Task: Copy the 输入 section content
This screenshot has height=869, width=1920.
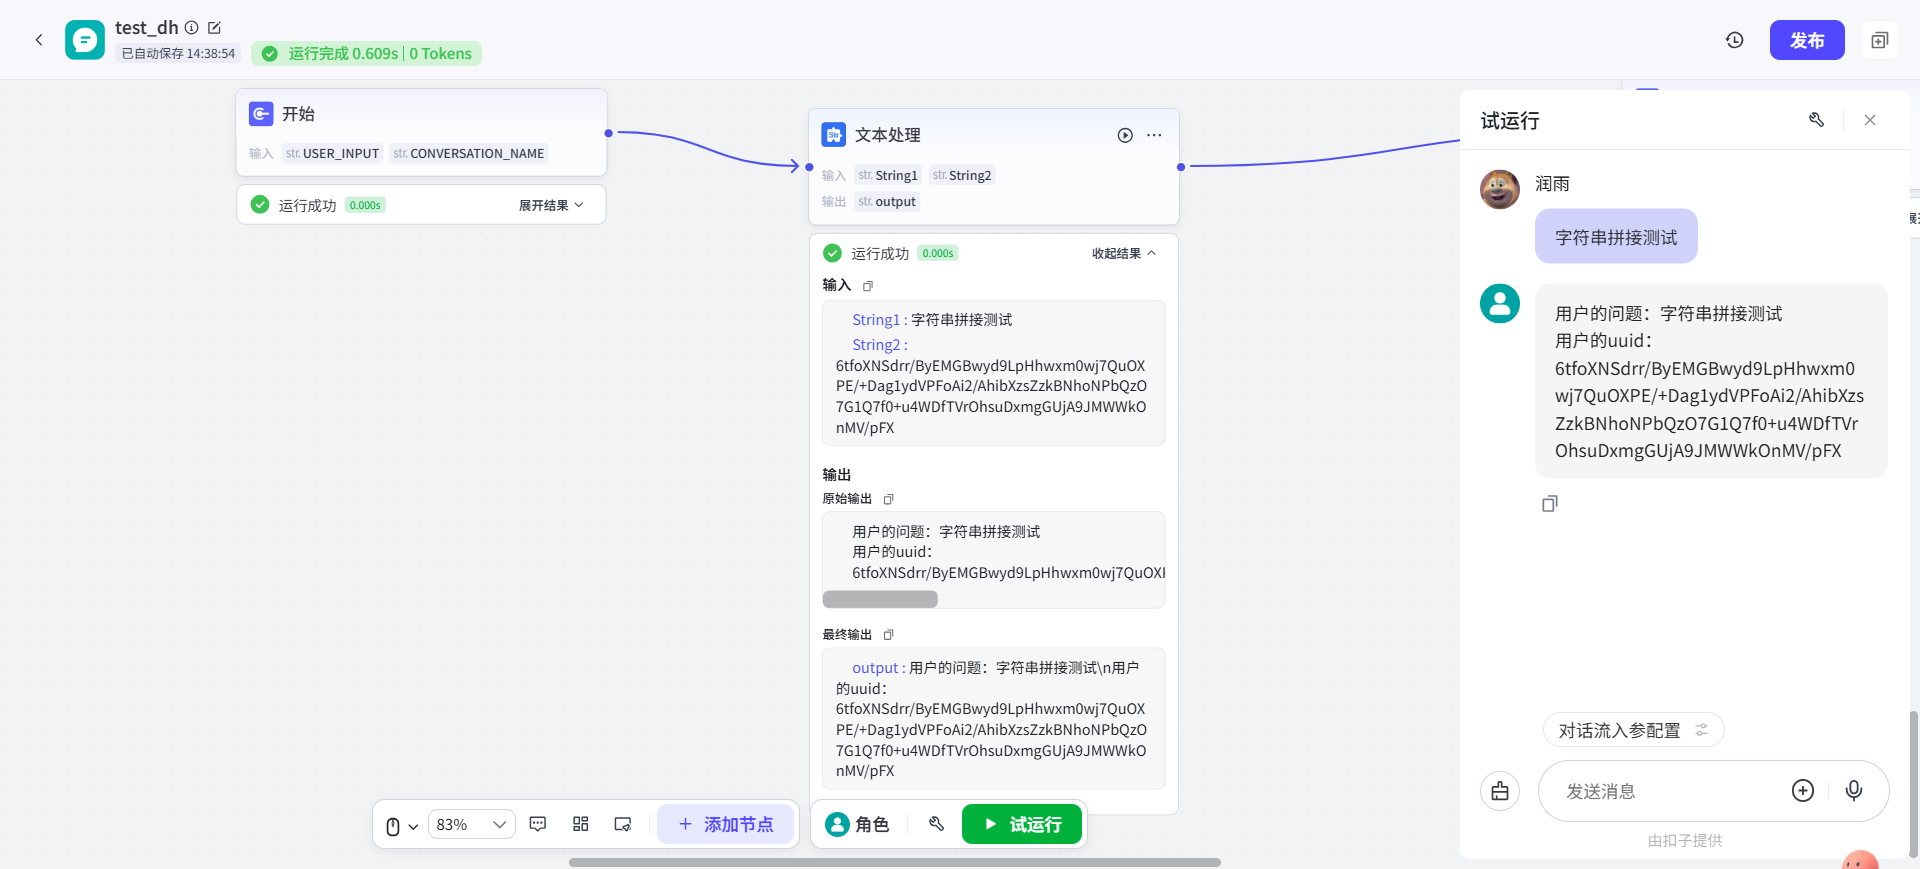Action: click(x=868, y=286)
